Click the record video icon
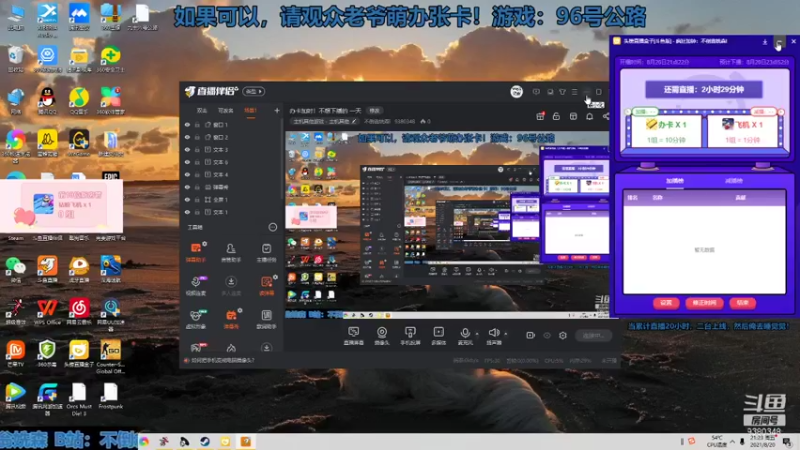The width and height of the screenshot is (800, 450). pos(530,335)
